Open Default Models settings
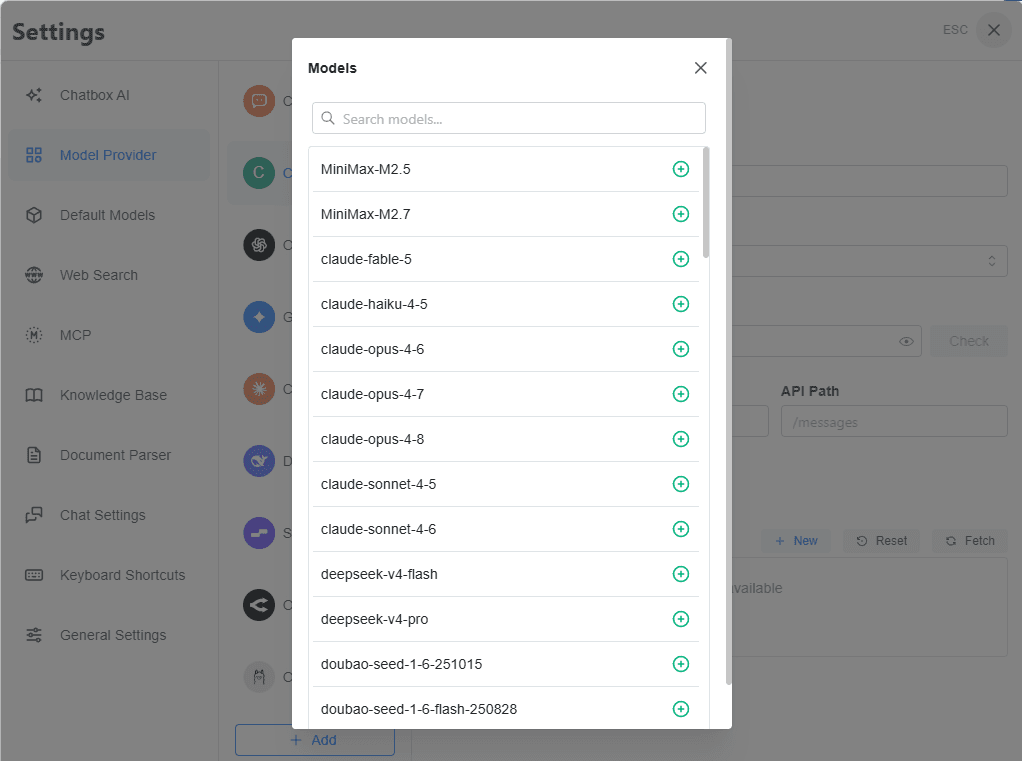 point(109,215)
